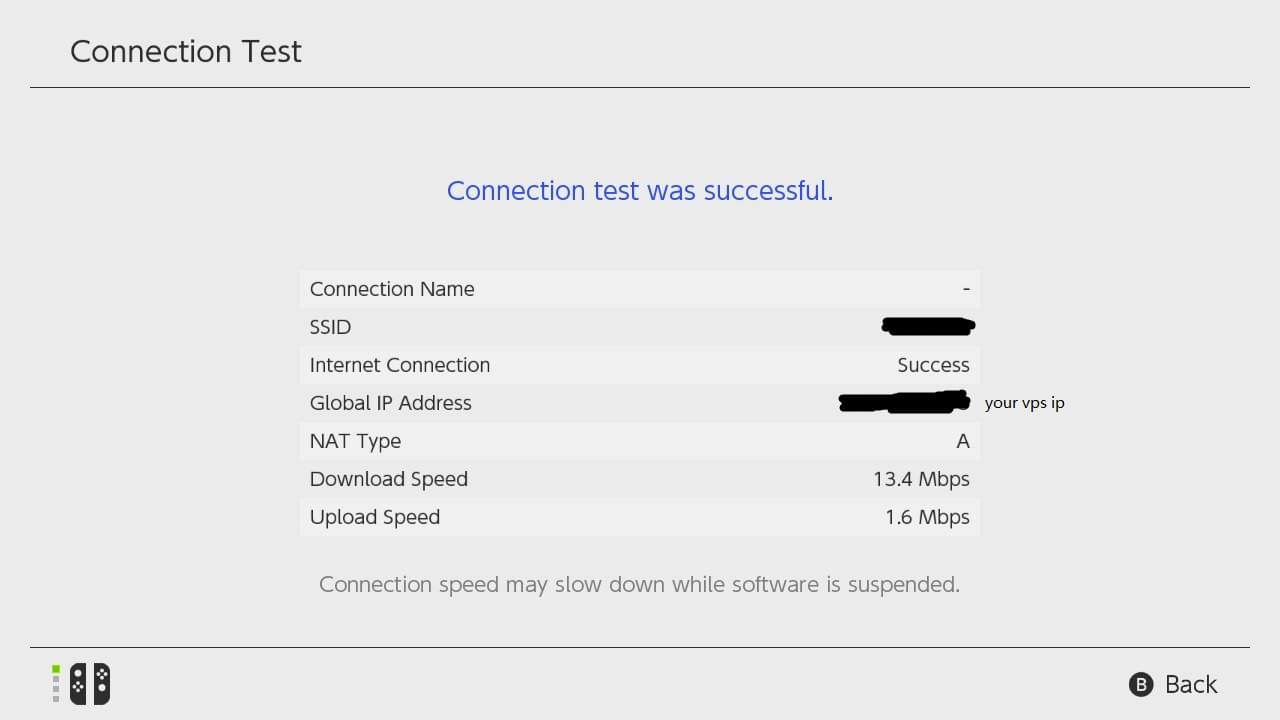The image size is (1280, 720).
Task: Click the circled B button icon
Action: pos(1140,684)
